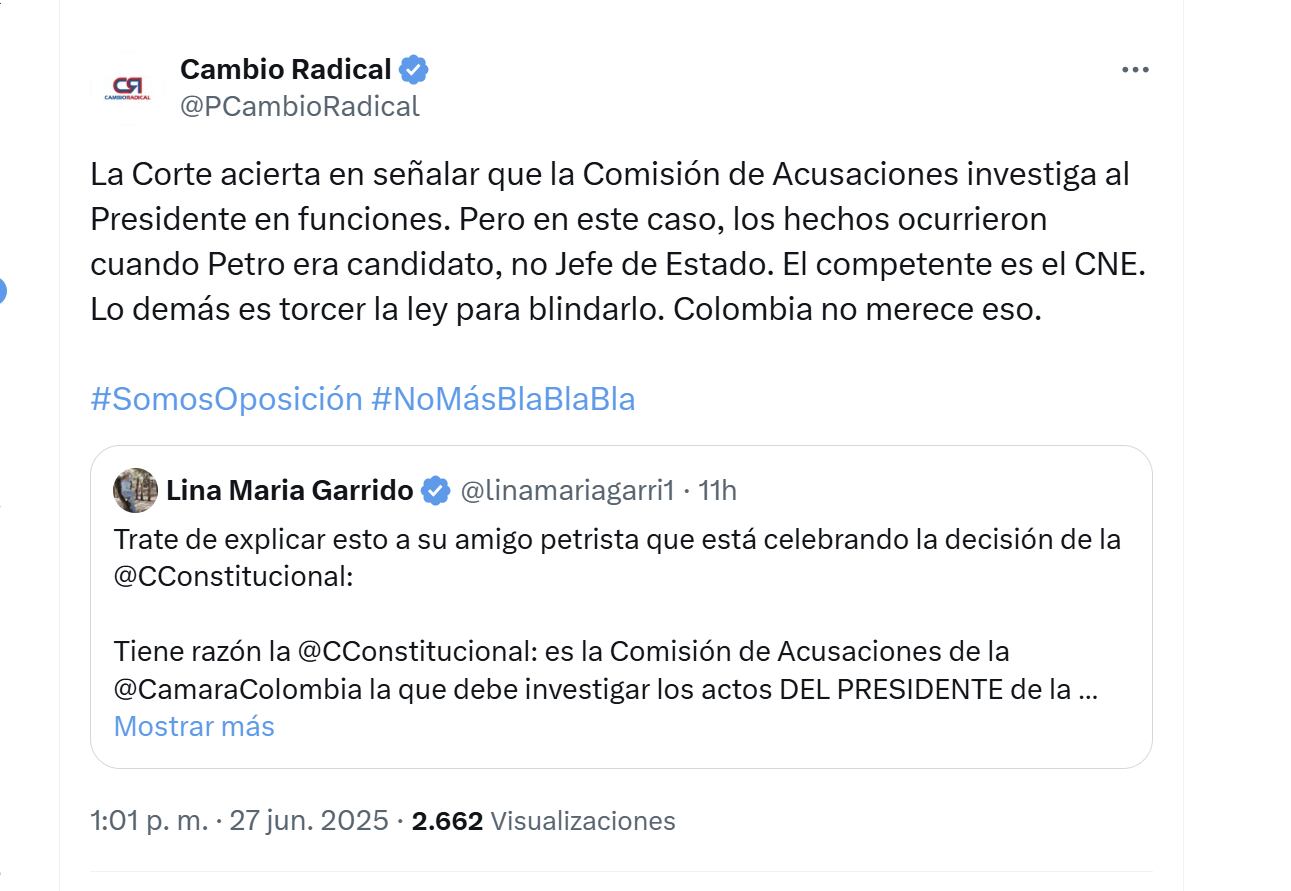The height and width of the screenshot is (891, 1291).
Task: Select the Cambio Radical display name
Action: pyautogui.click(x=284, y=68)
